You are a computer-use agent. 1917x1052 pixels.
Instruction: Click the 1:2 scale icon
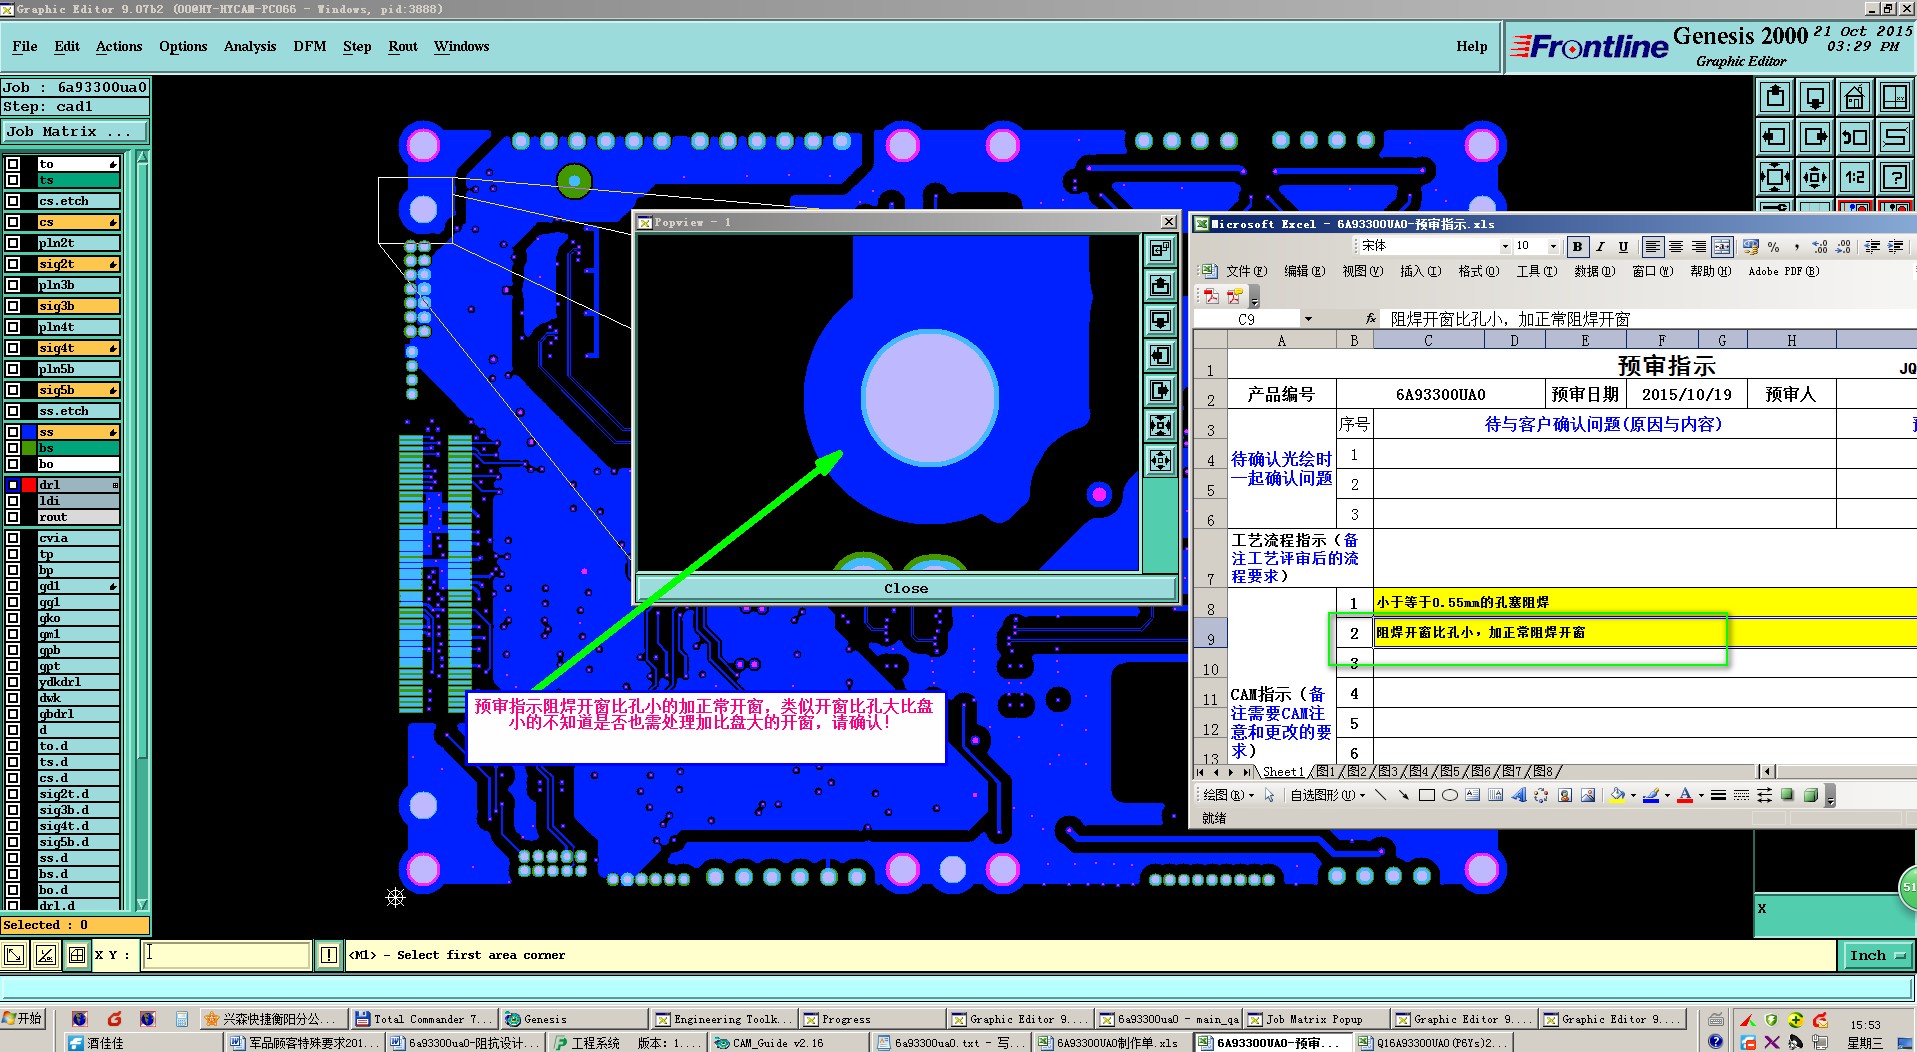pos(1855,177)
